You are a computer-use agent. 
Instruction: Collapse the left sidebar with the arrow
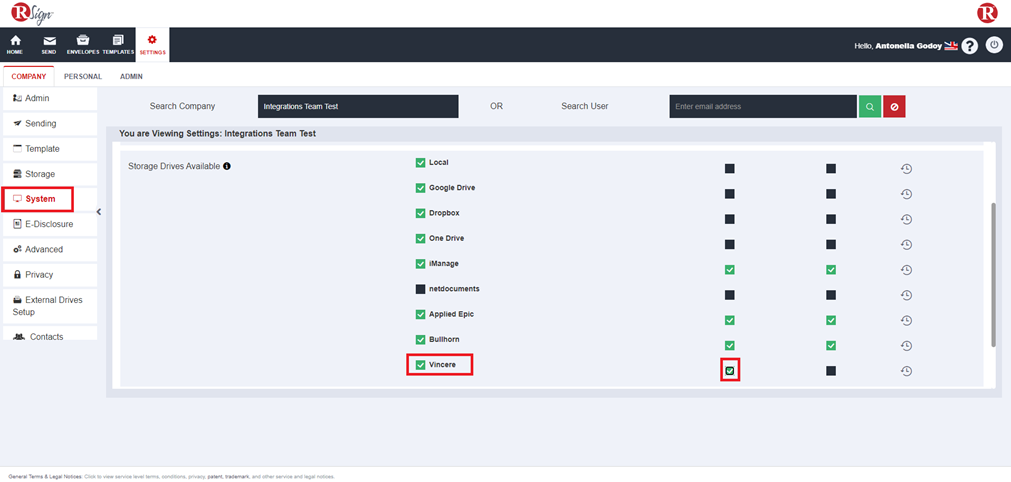[x=99, y=212]
